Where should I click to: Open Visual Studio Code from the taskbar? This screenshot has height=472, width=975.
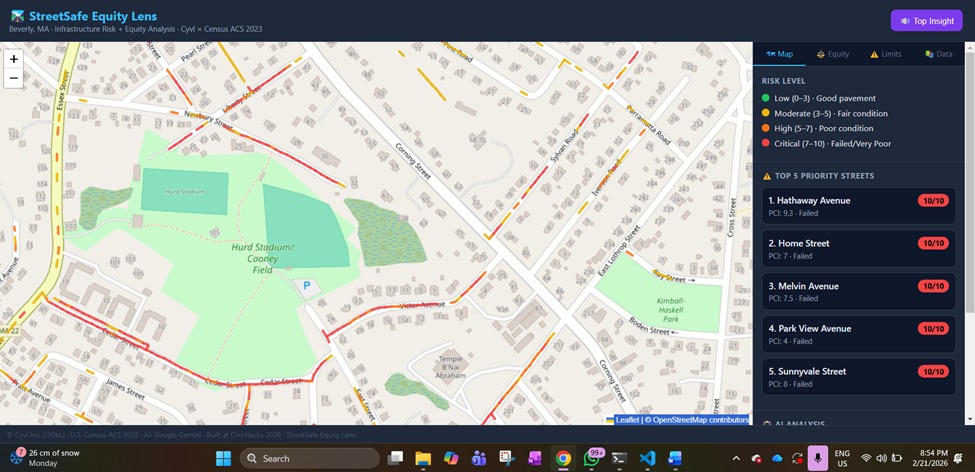[x=647, y=458]
